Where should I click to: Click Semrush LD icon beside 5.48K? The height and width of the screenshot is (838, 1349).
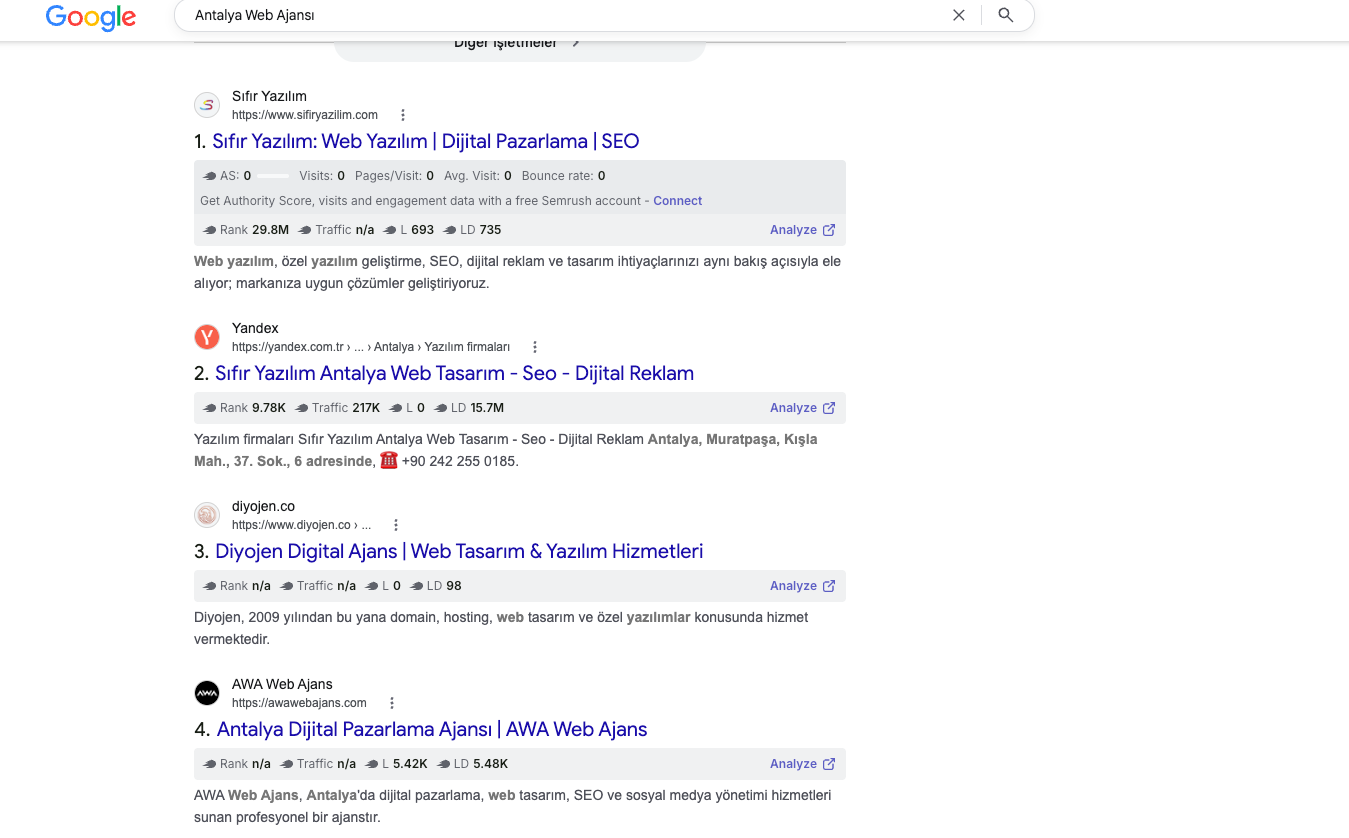pos(444,764)
